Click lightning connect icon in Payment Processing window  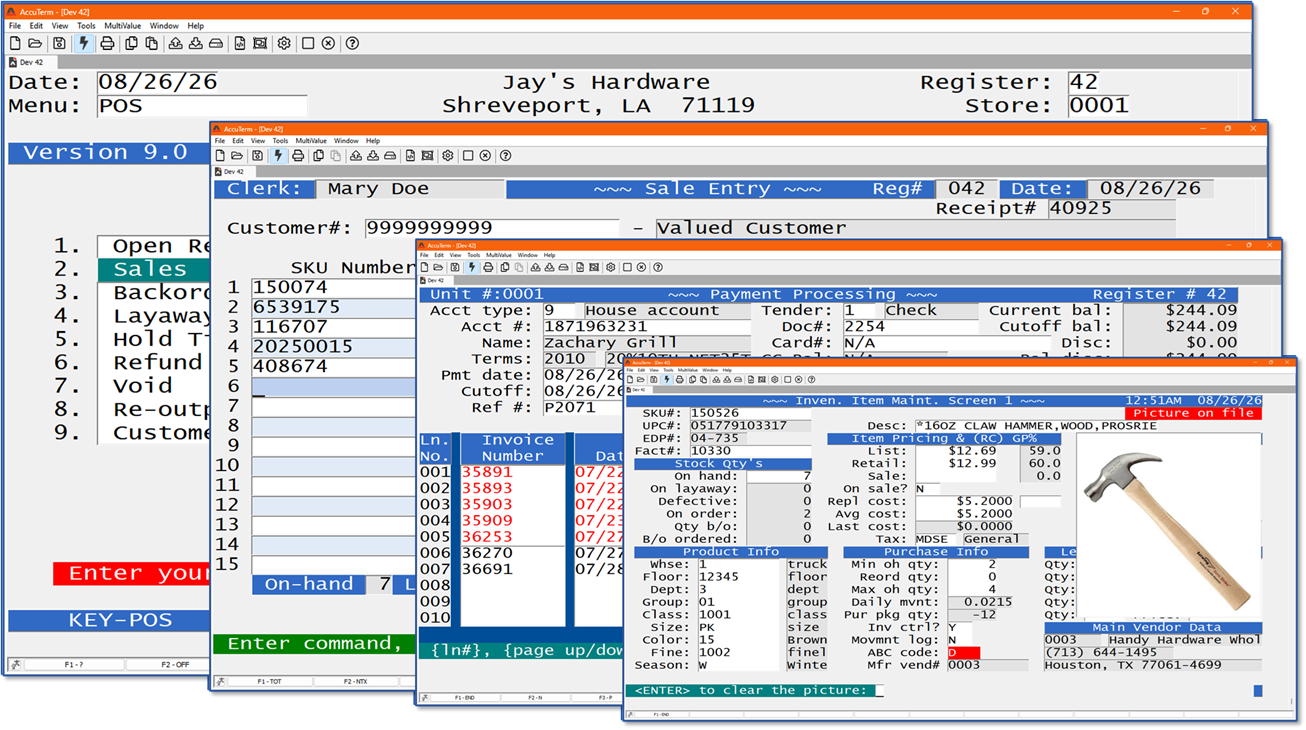[x=471, y=268]
